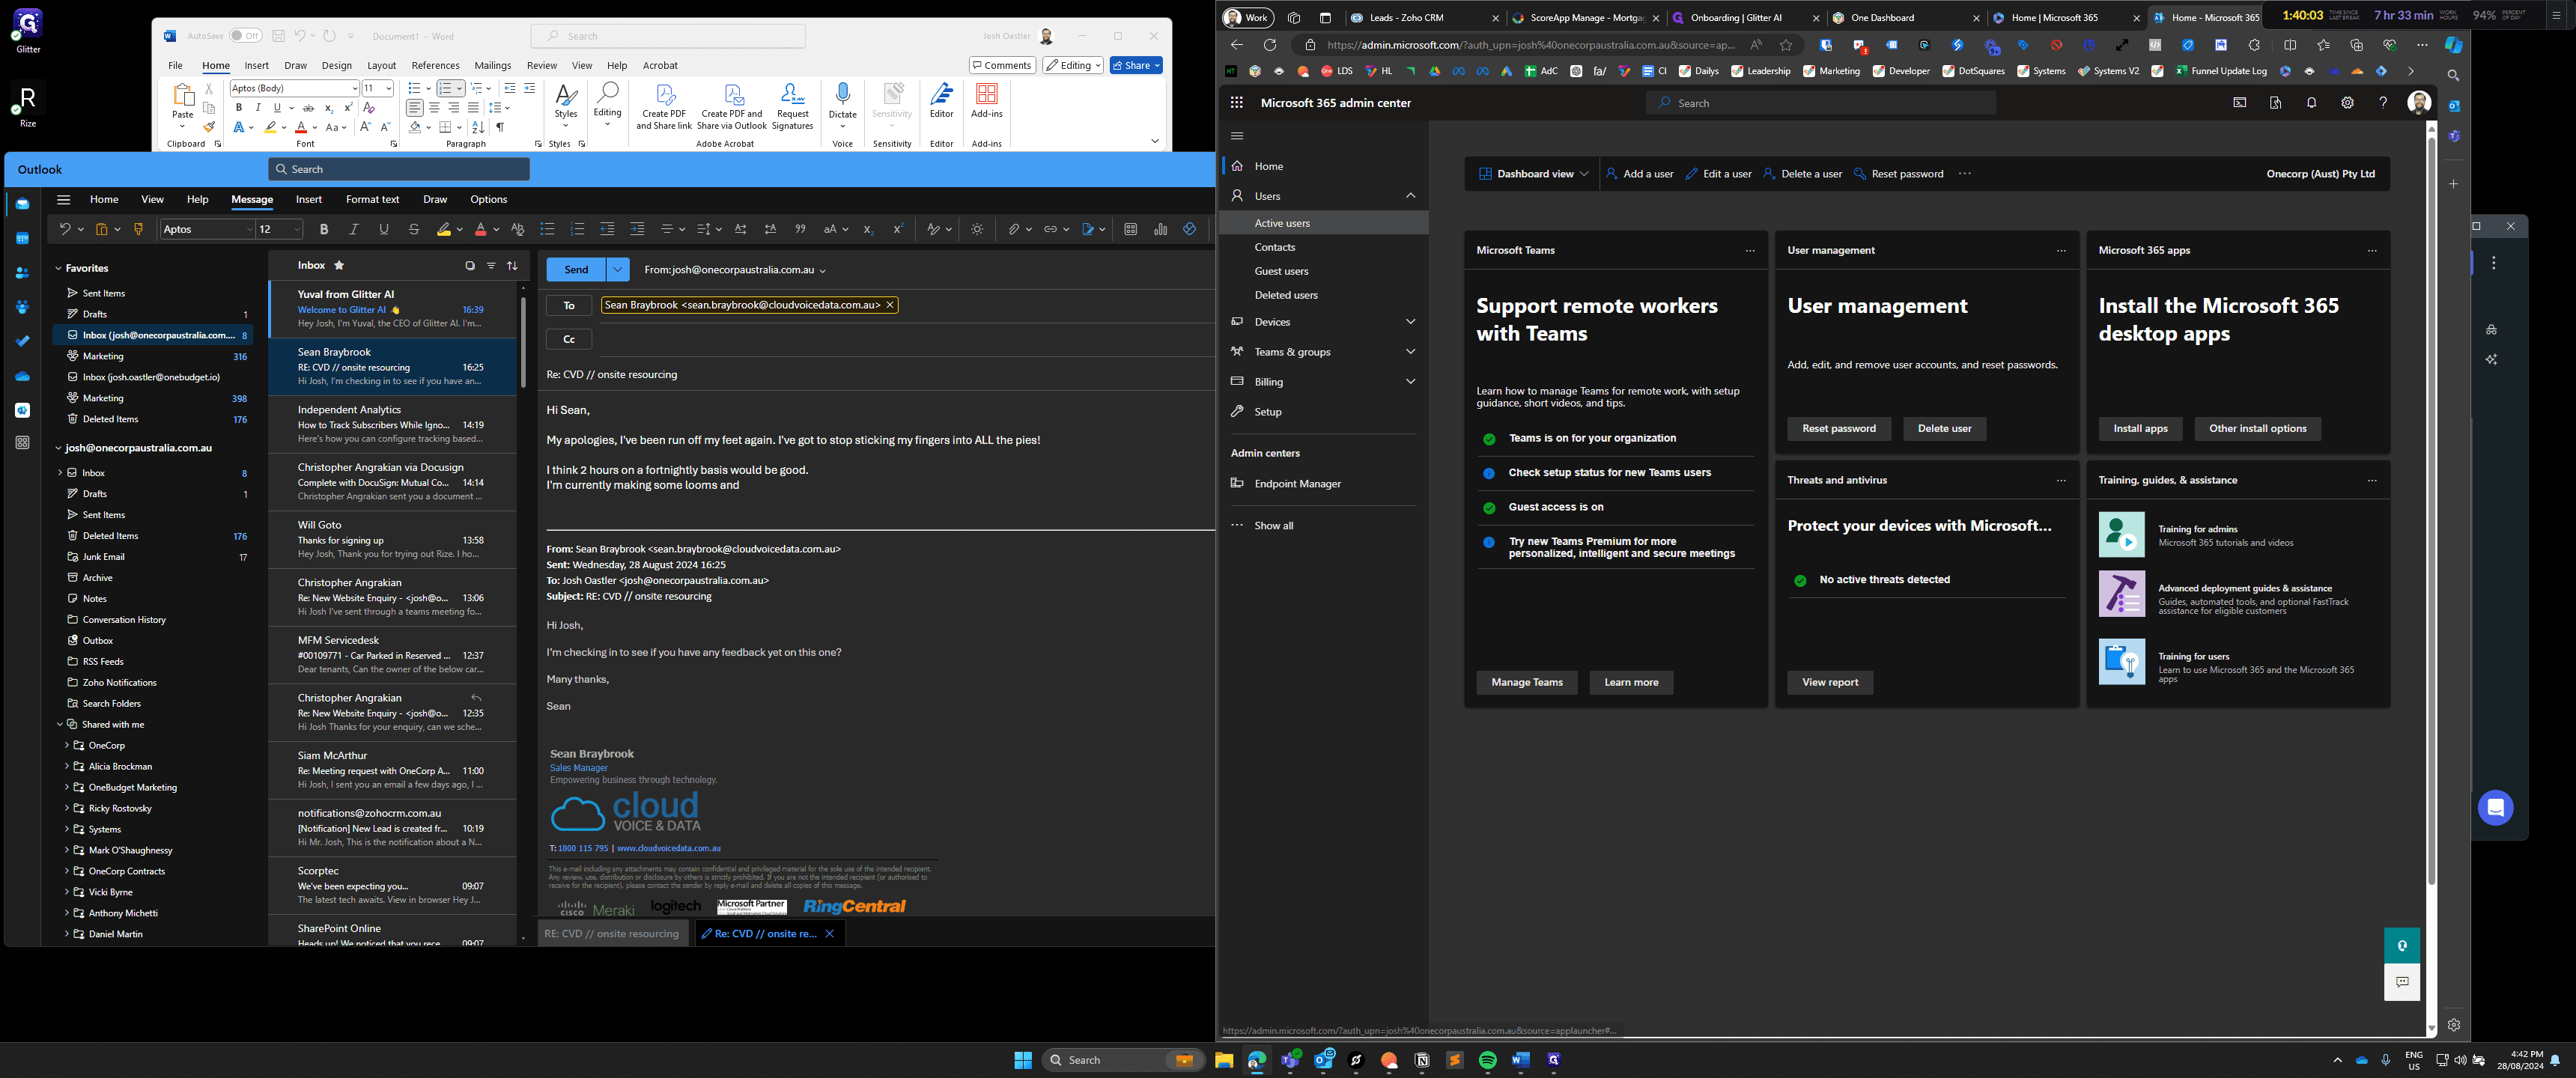
Task: Open the References tab in Word
Action: point(435,66)
